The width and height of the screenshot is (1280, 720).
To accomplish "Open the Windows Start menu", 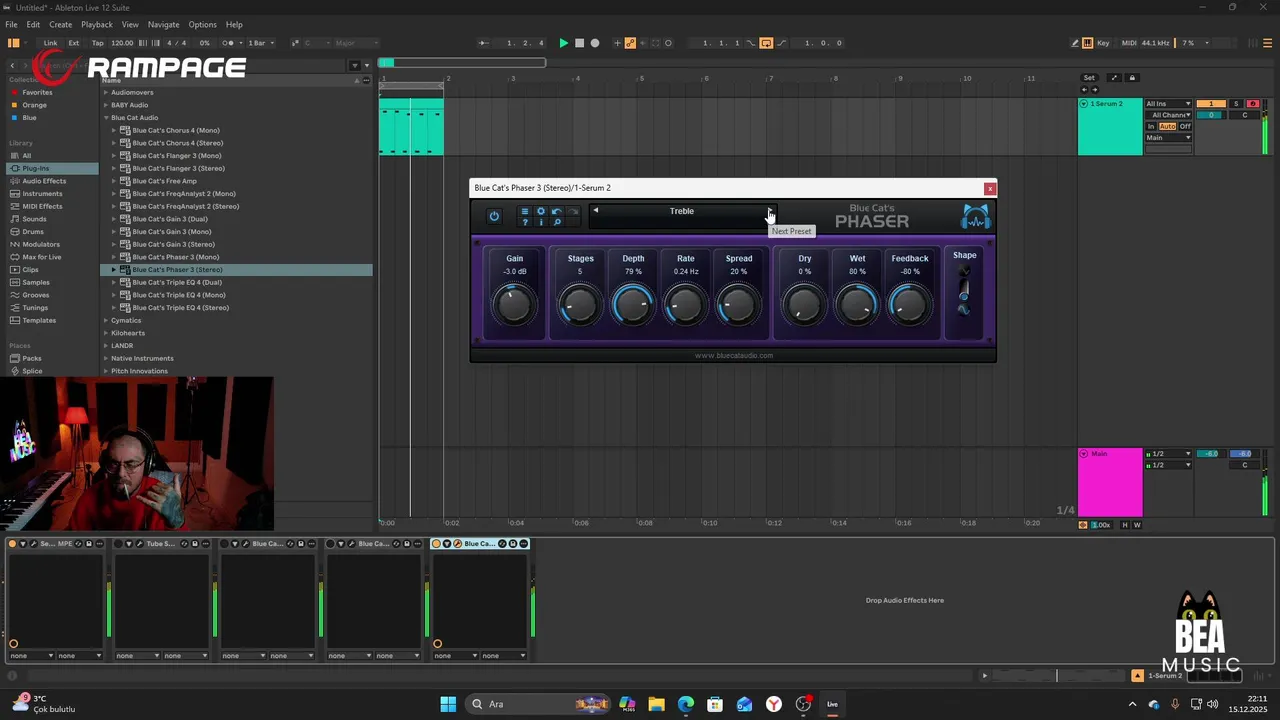I will pos(448,704).
